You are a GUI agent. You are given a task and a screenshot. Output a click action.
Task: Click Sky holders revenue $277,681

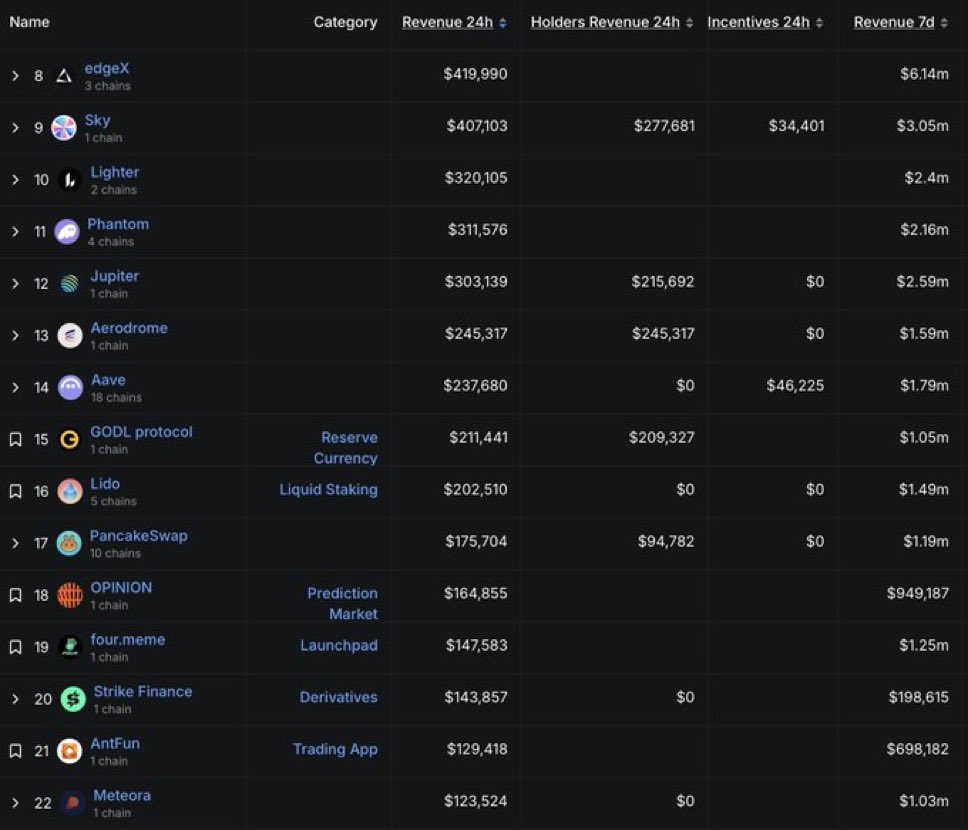(x=664, y=126)
